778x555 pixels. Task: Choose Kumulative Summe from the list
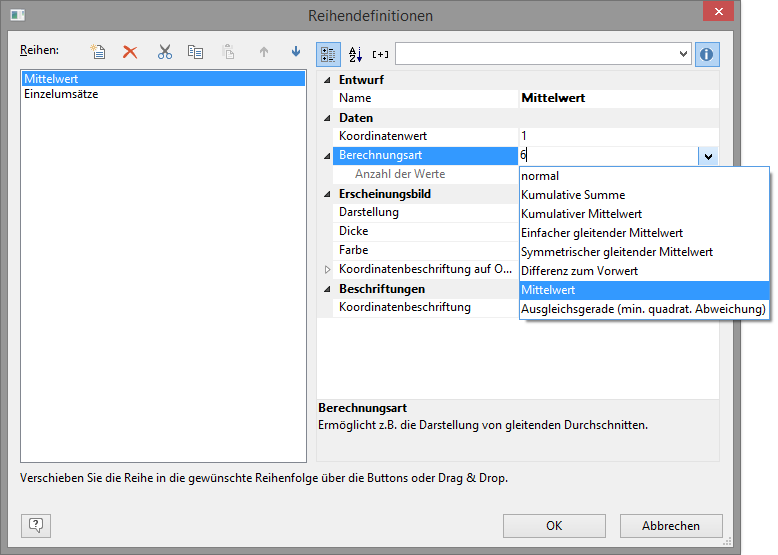coord(573,195)
